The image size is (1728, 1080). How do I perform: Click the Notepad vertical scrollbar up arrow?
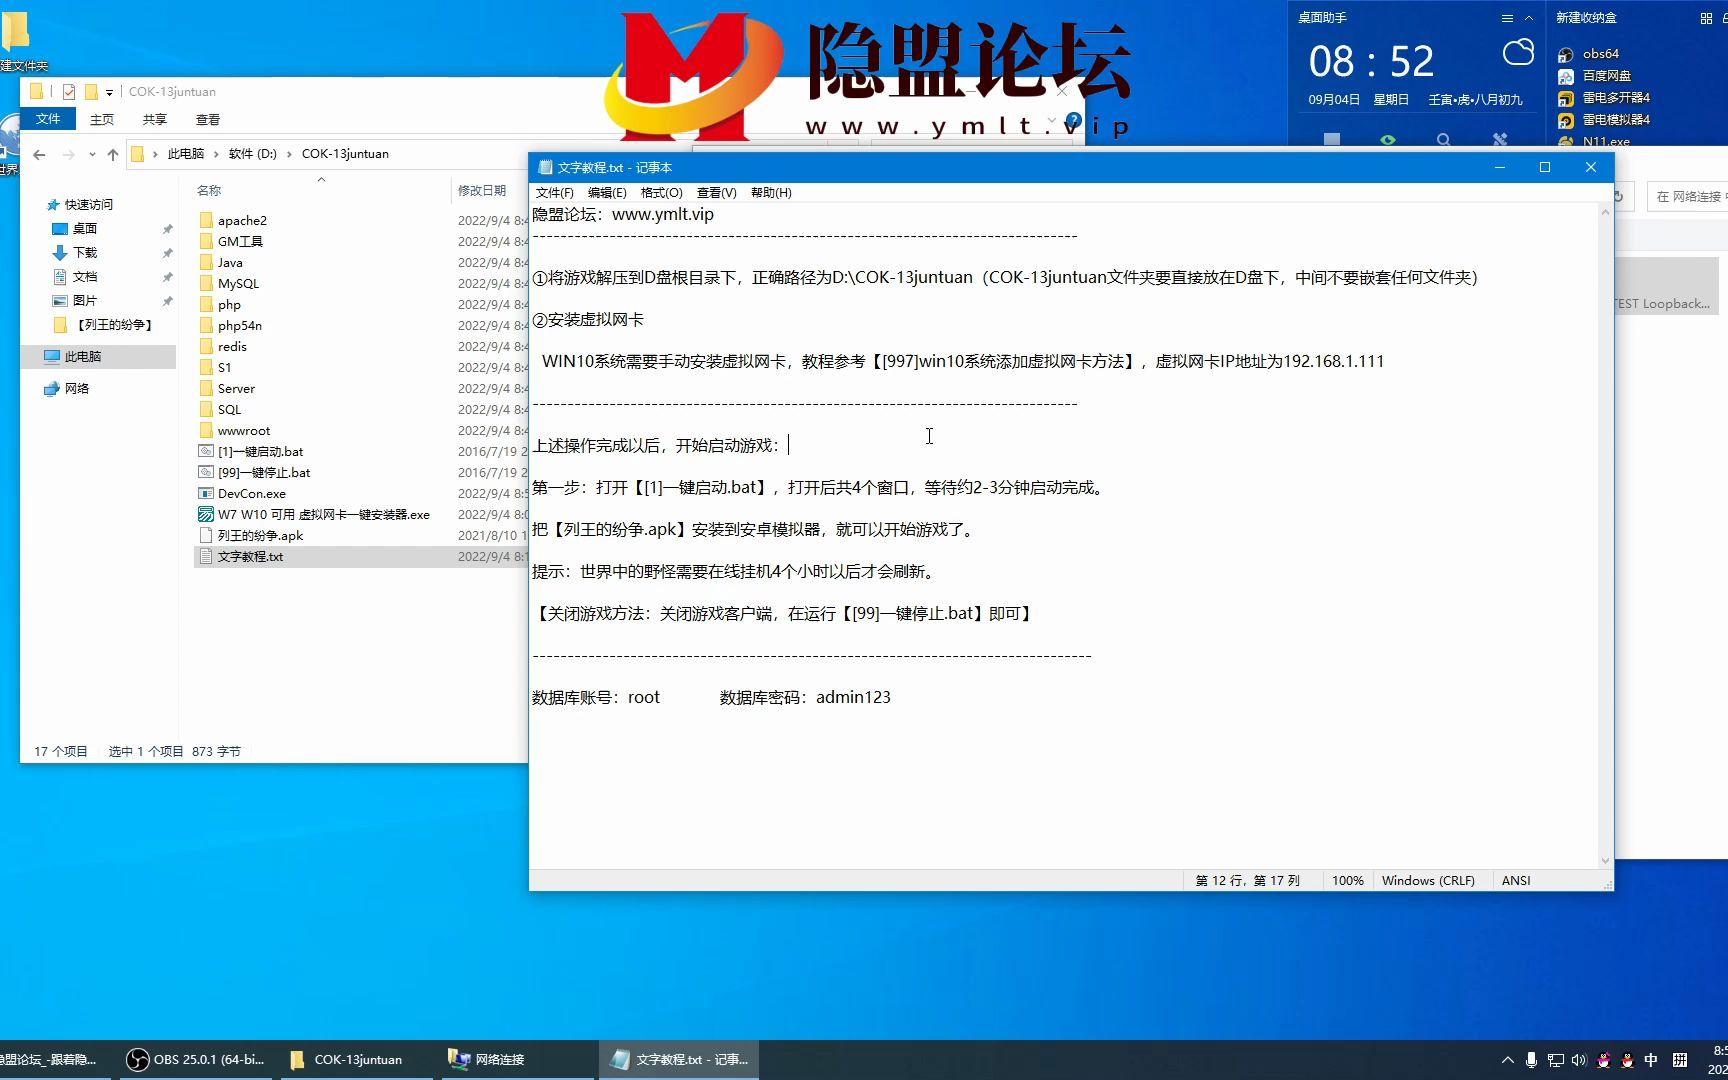tap(1606, 212)
